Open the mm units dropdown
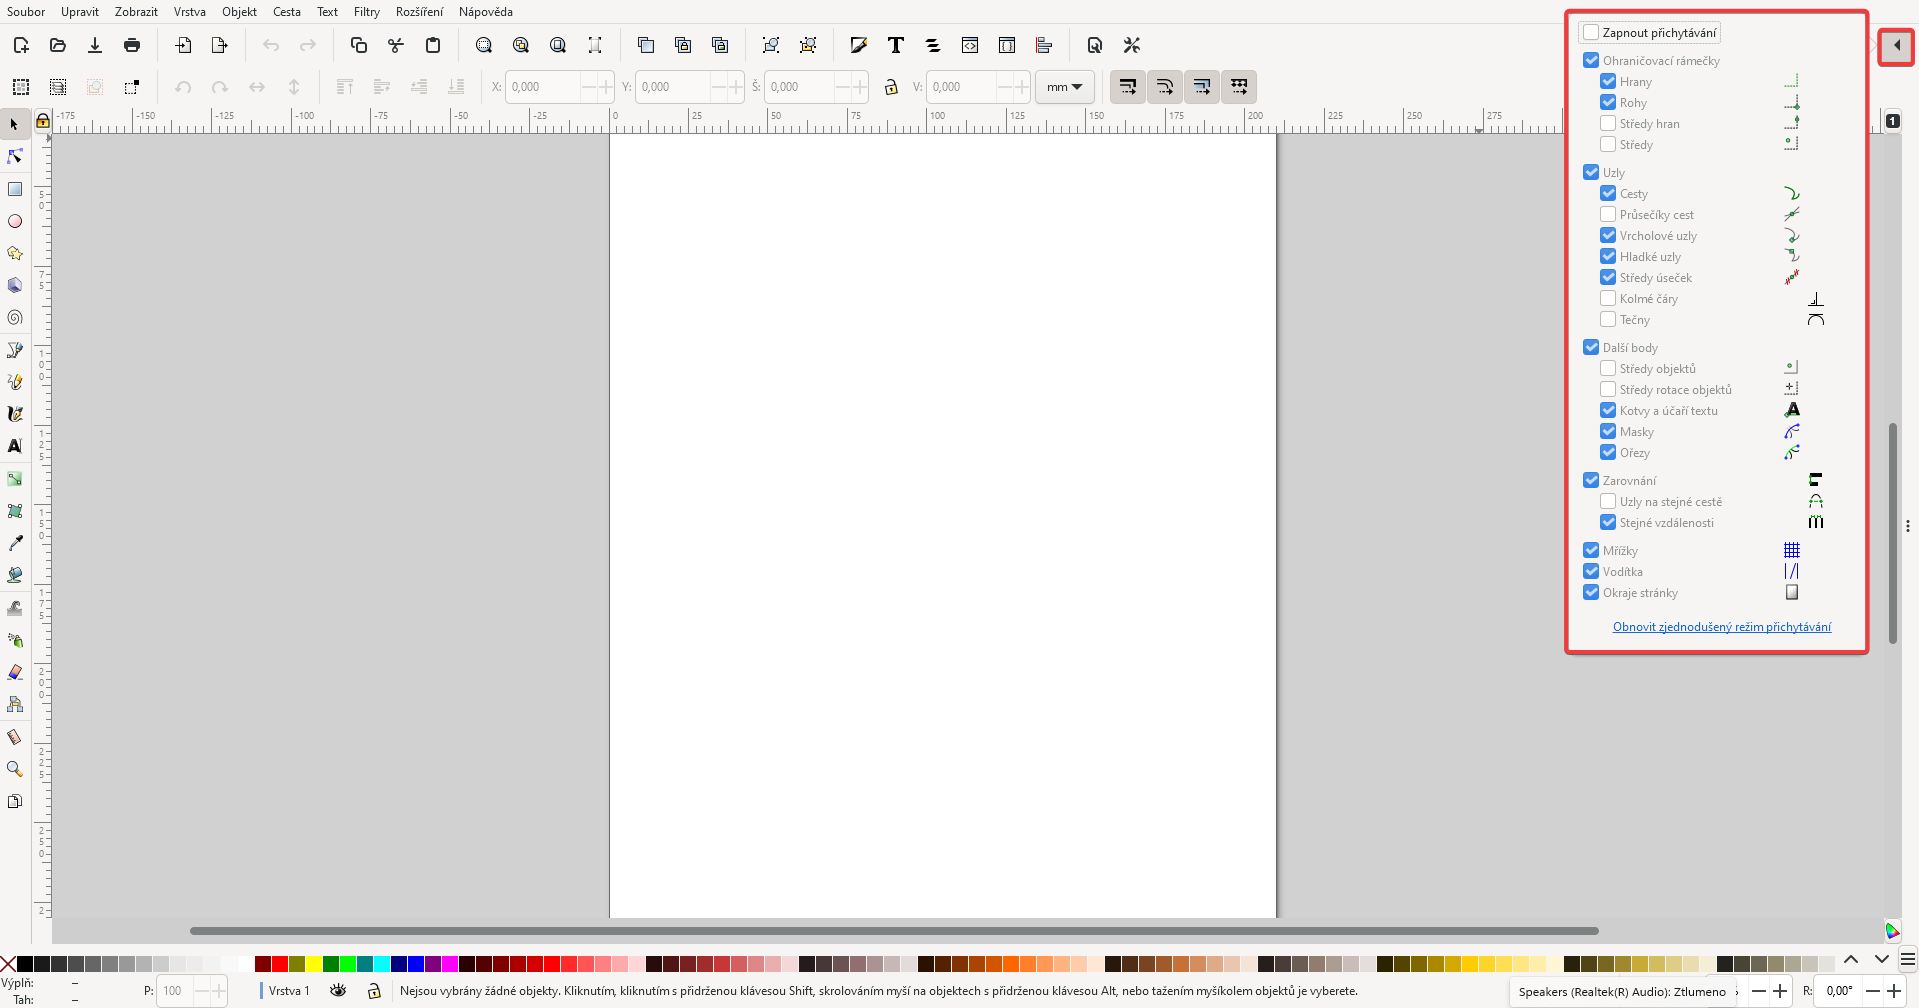This screenshot has width=1919, height=1008. [1063, 87]
